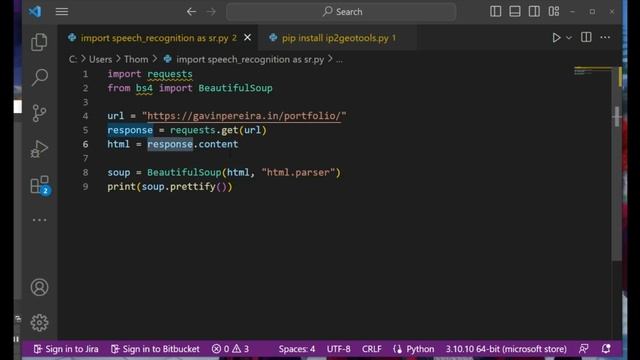This screenshot has height=360, width=640.
Task: Click the portfolio URL string on line 4
Action: click(244, 116)
